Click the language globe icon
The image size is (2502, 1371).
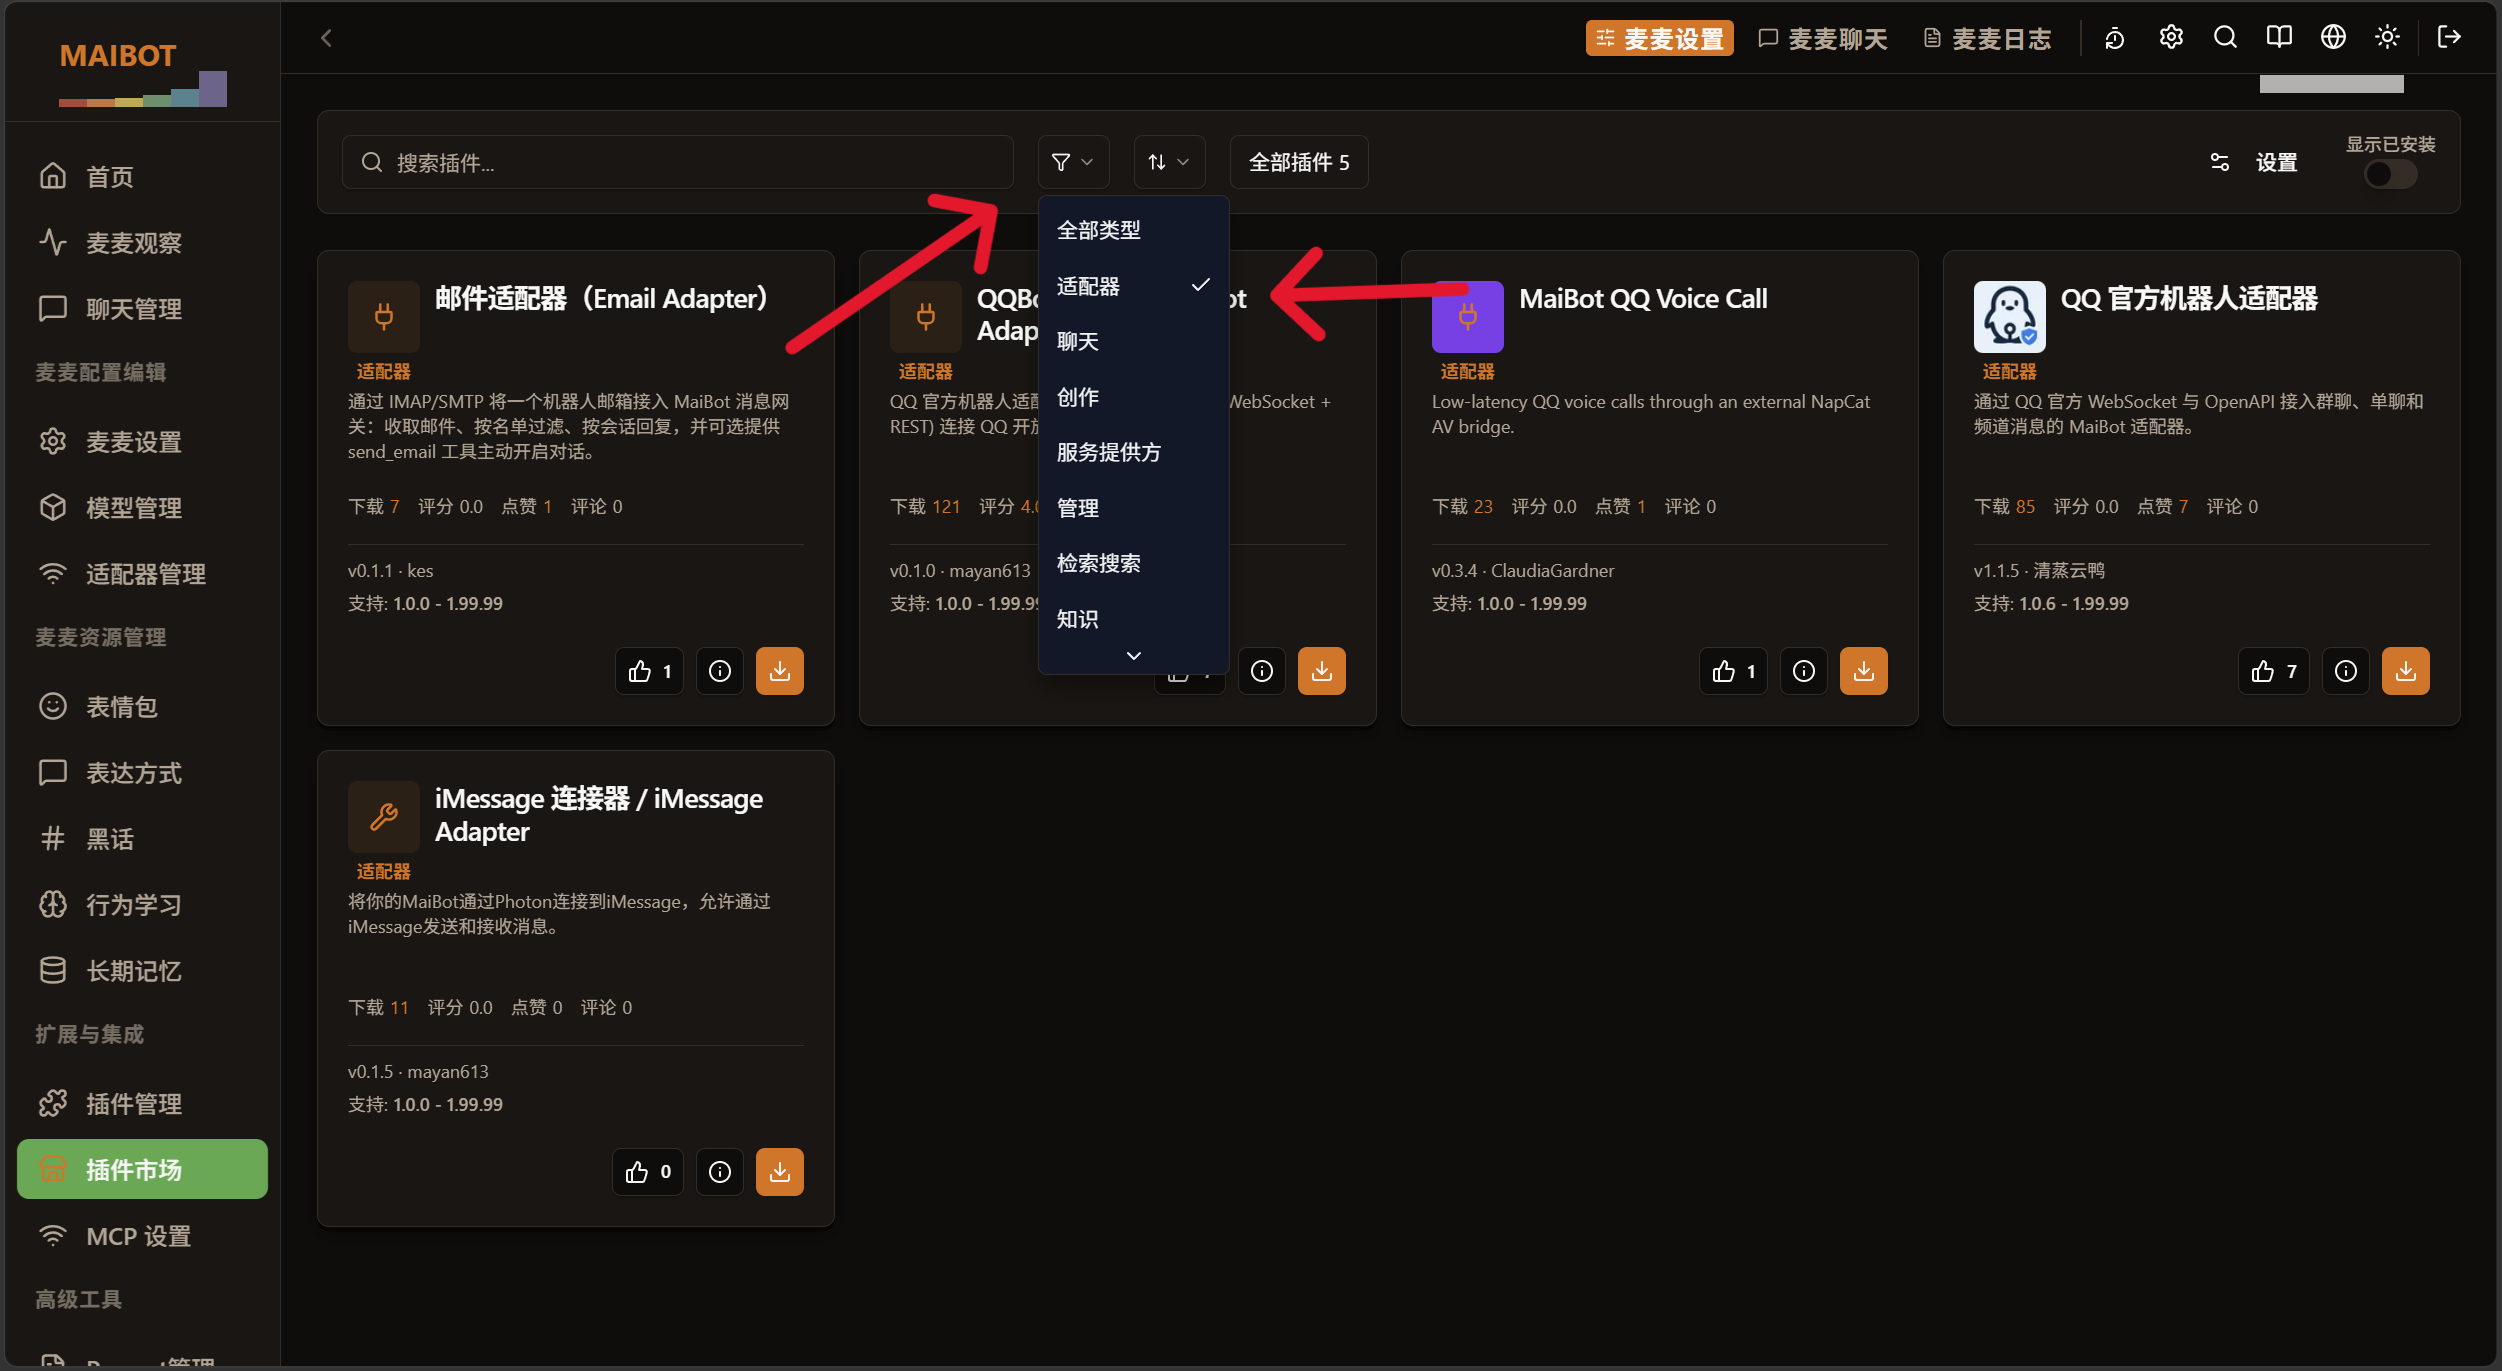[2333, 38]
